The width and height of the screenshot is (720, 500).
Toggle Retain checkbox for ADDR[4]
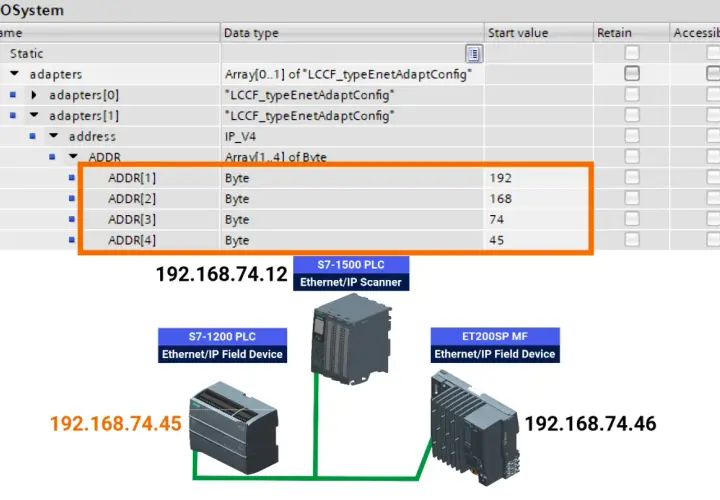(x=632, y=239)
